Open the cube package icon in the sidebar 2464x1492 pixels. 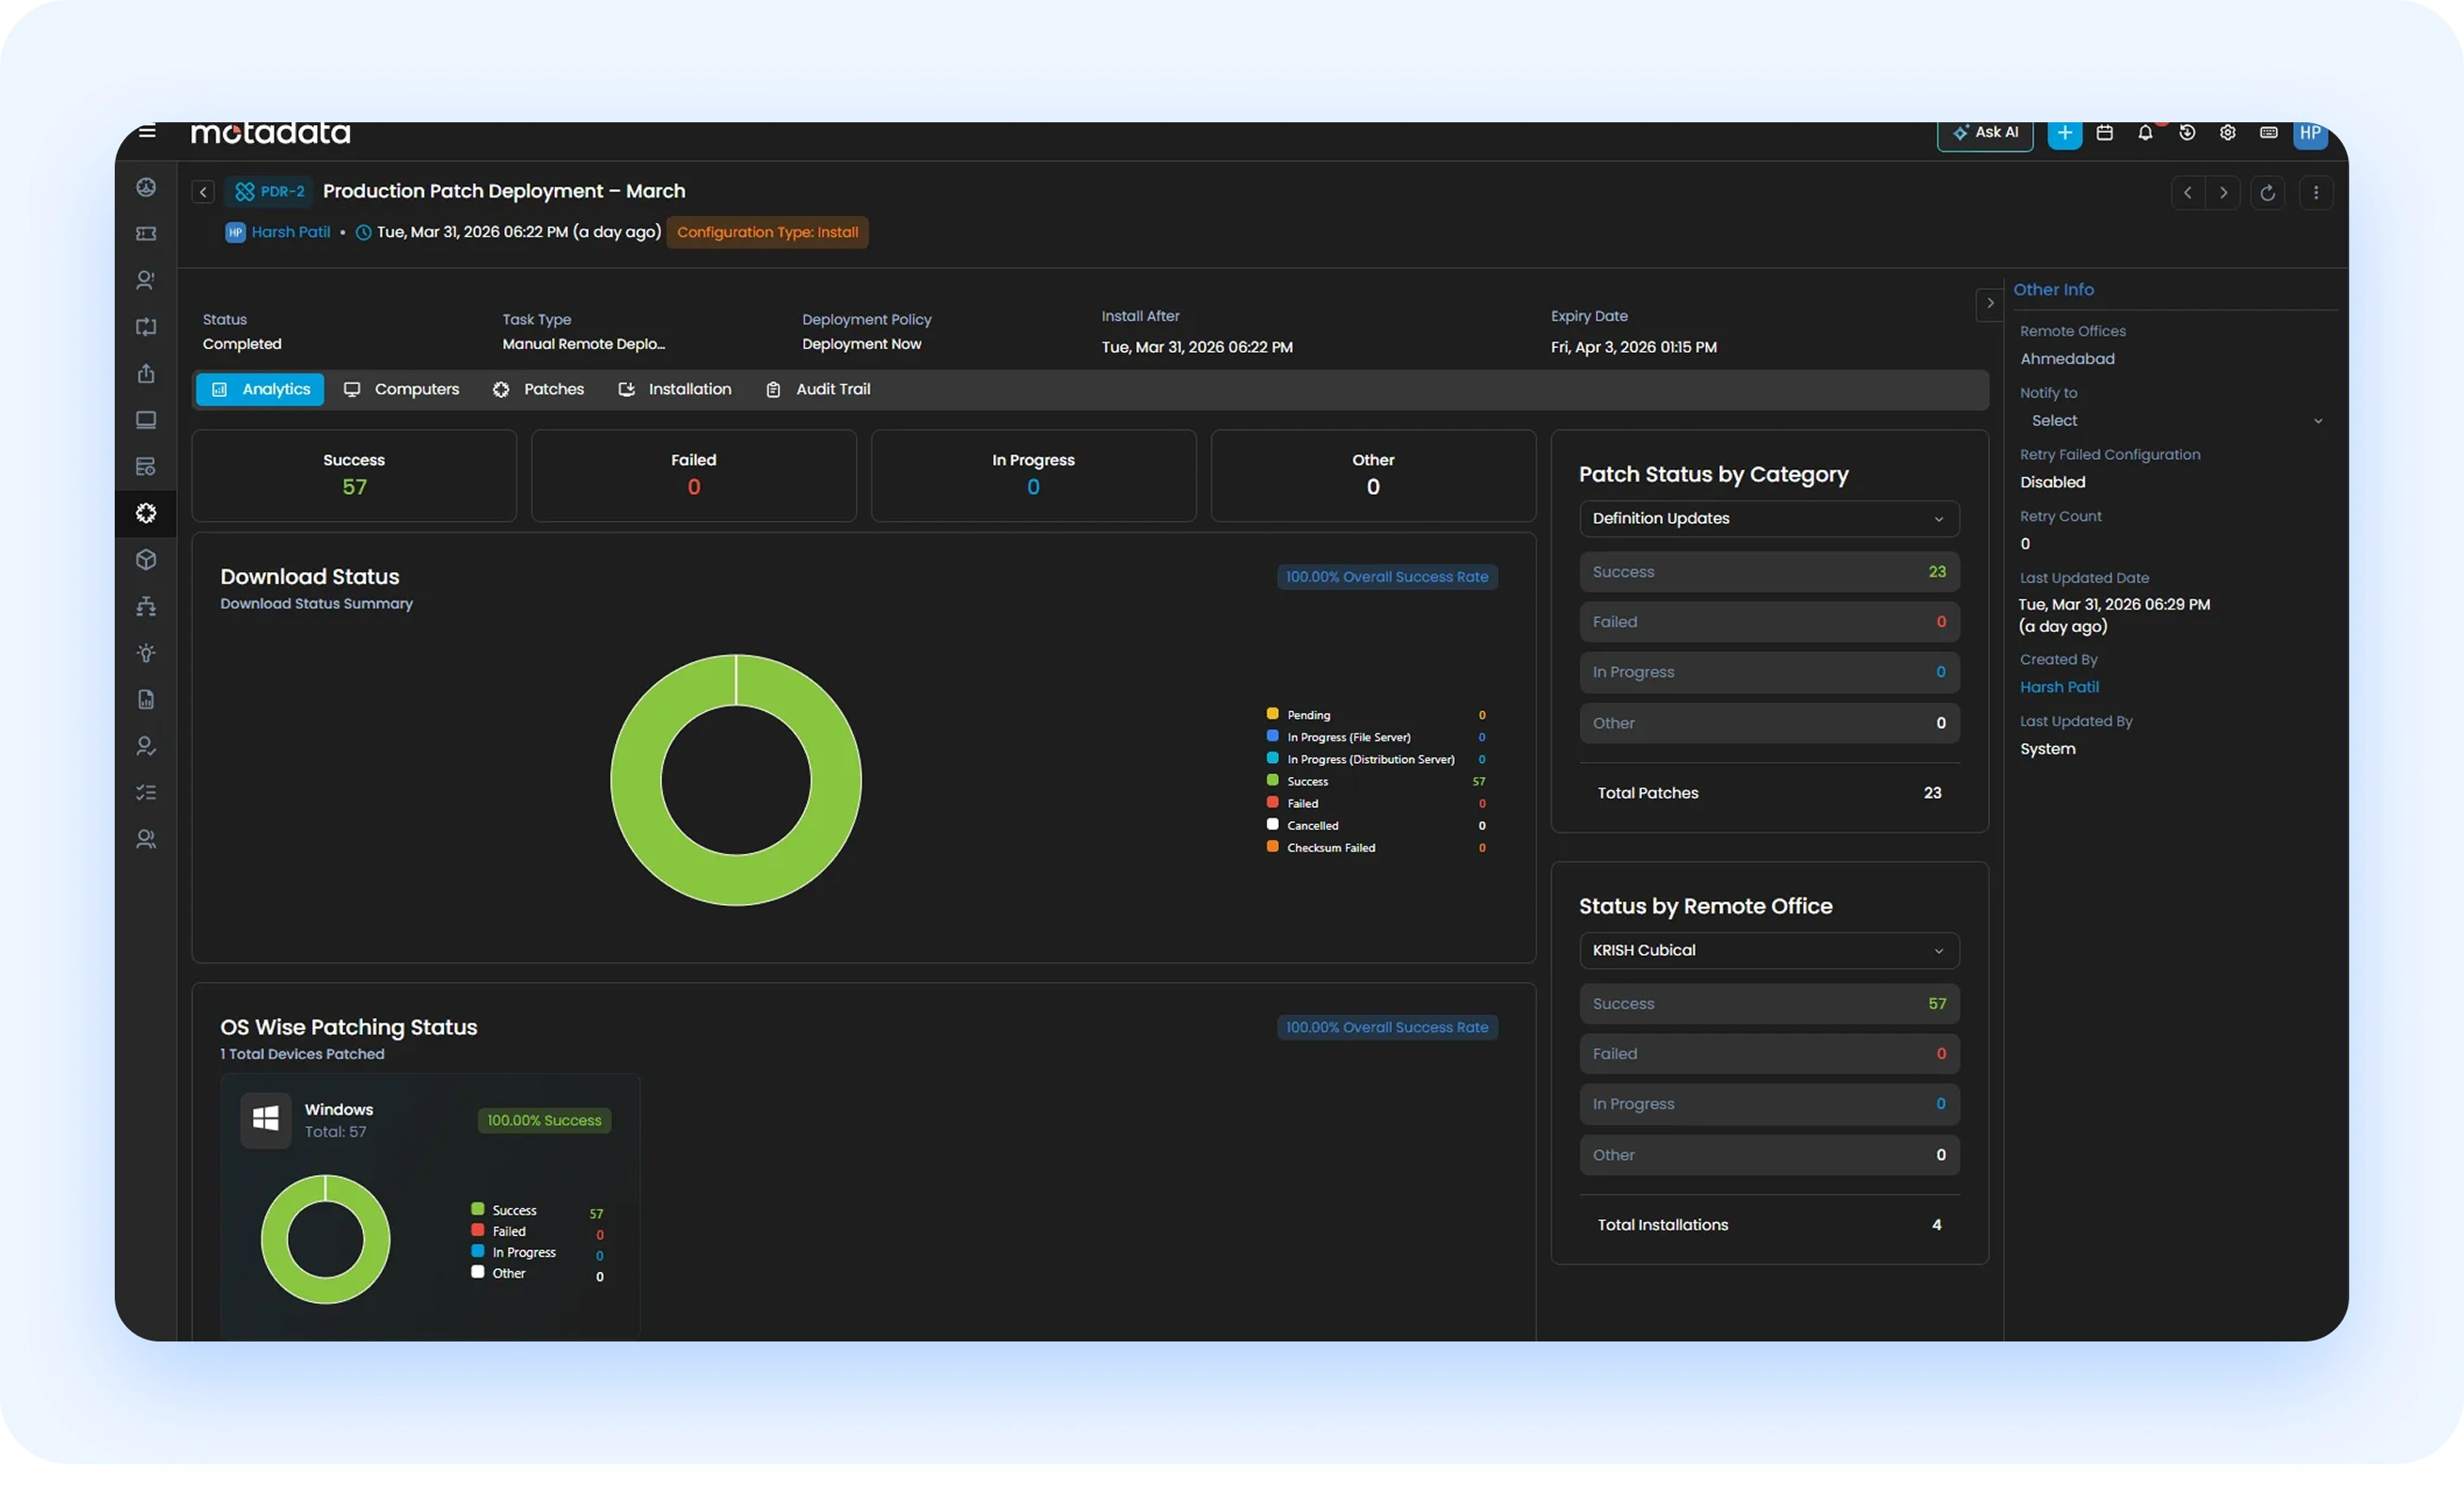146,560
